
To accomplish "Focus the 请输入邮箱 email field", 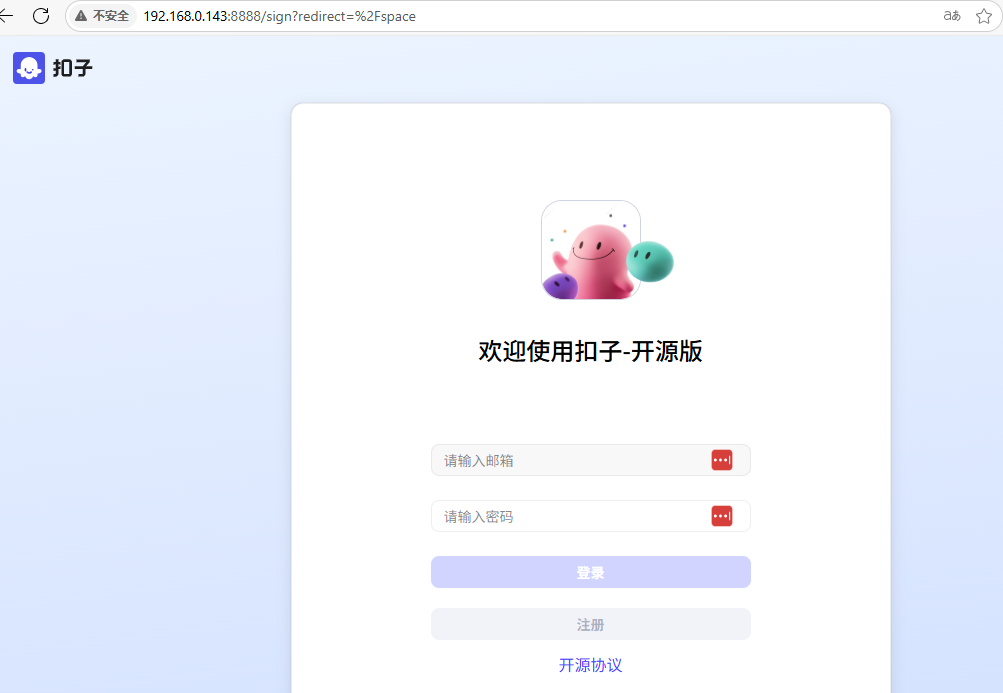I will click(590, 460).
